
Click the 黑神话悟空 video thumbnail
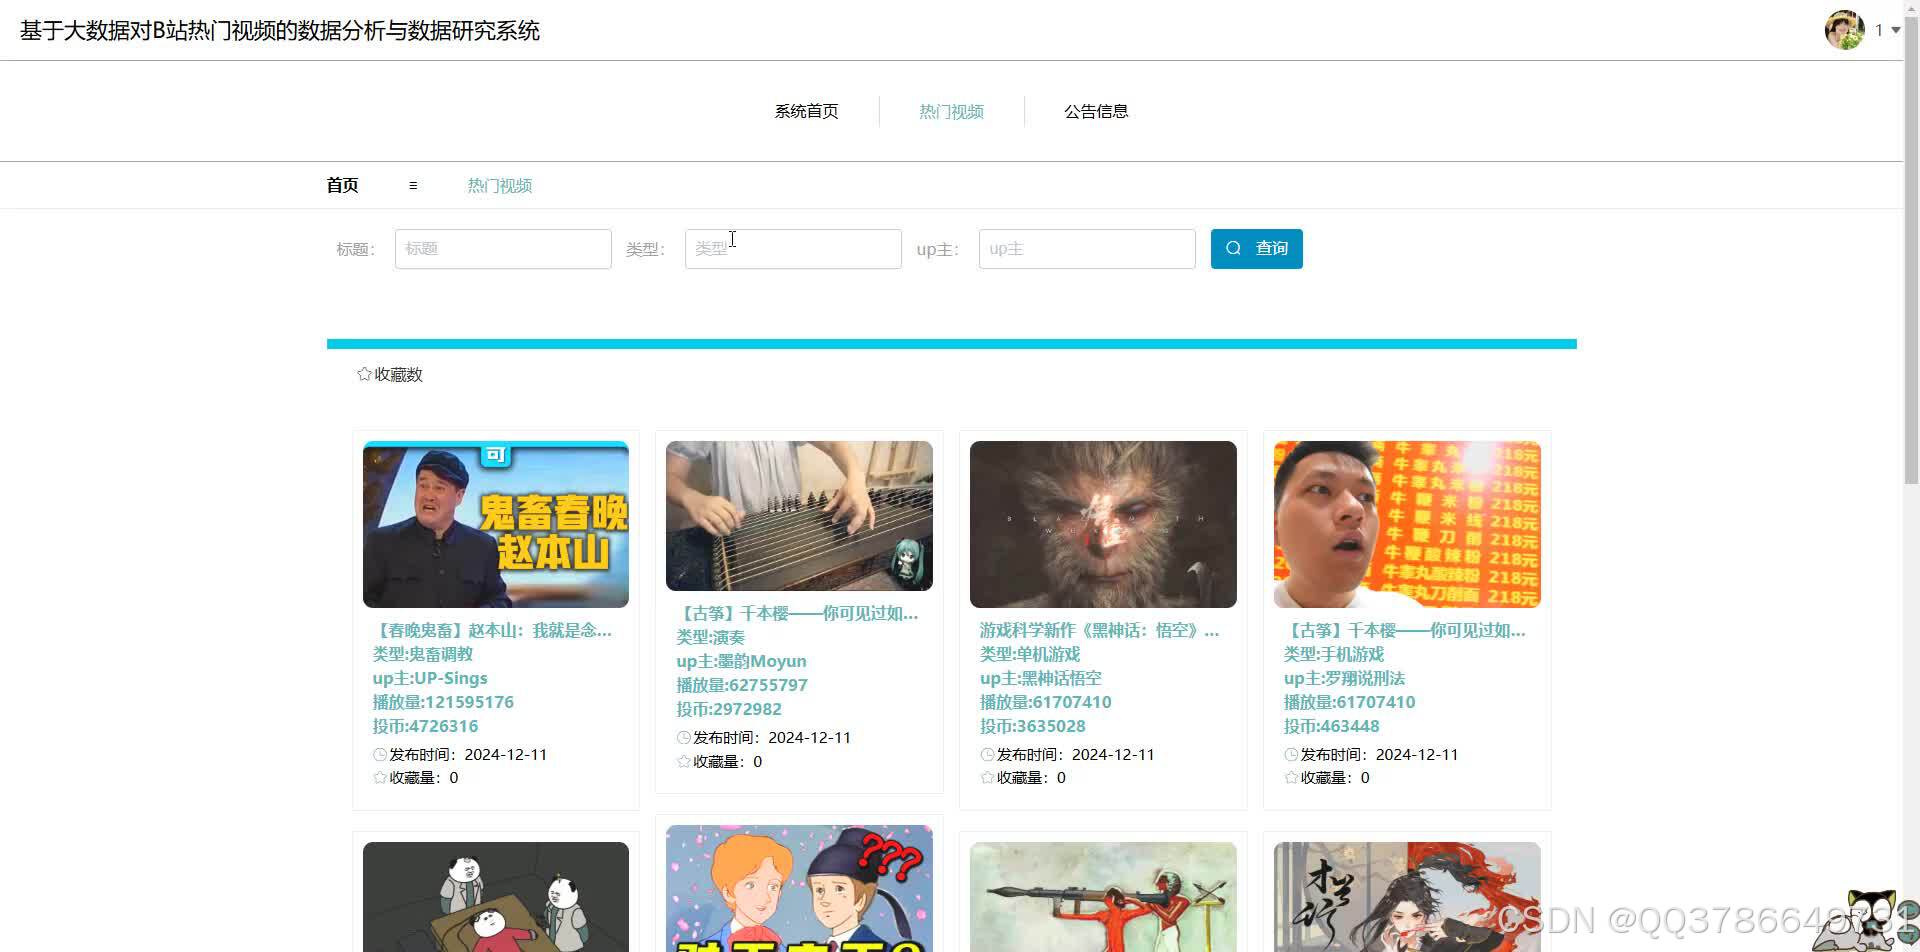coord(1102,523)
